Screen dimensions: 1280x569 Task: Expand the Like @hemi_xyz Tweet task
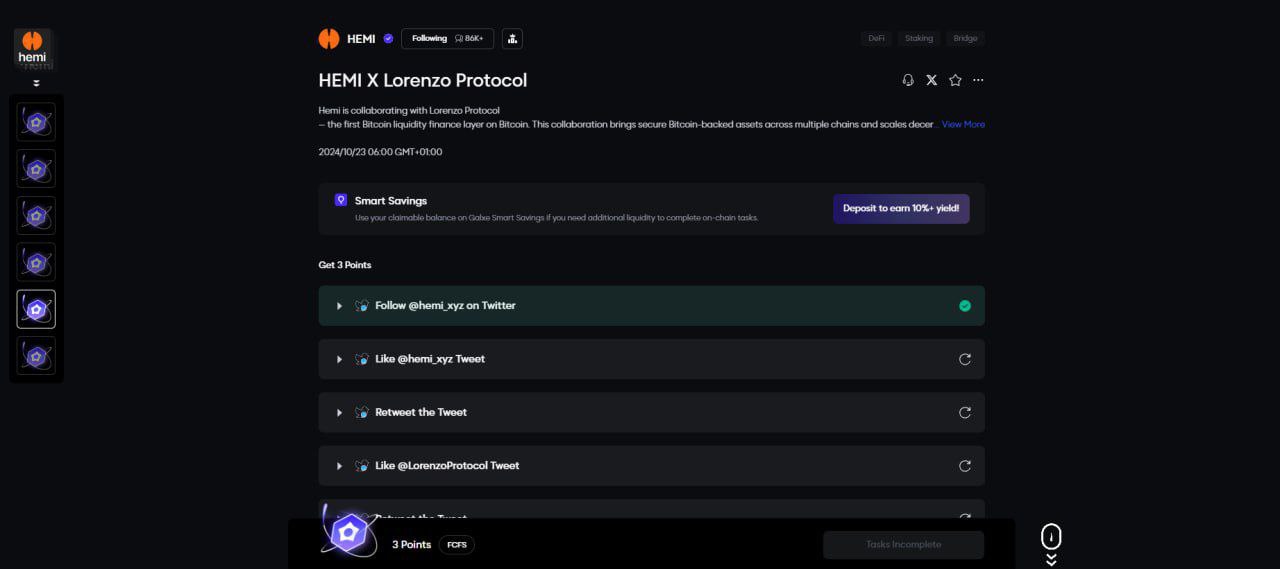pyautogui.click(x=340, y=359)
